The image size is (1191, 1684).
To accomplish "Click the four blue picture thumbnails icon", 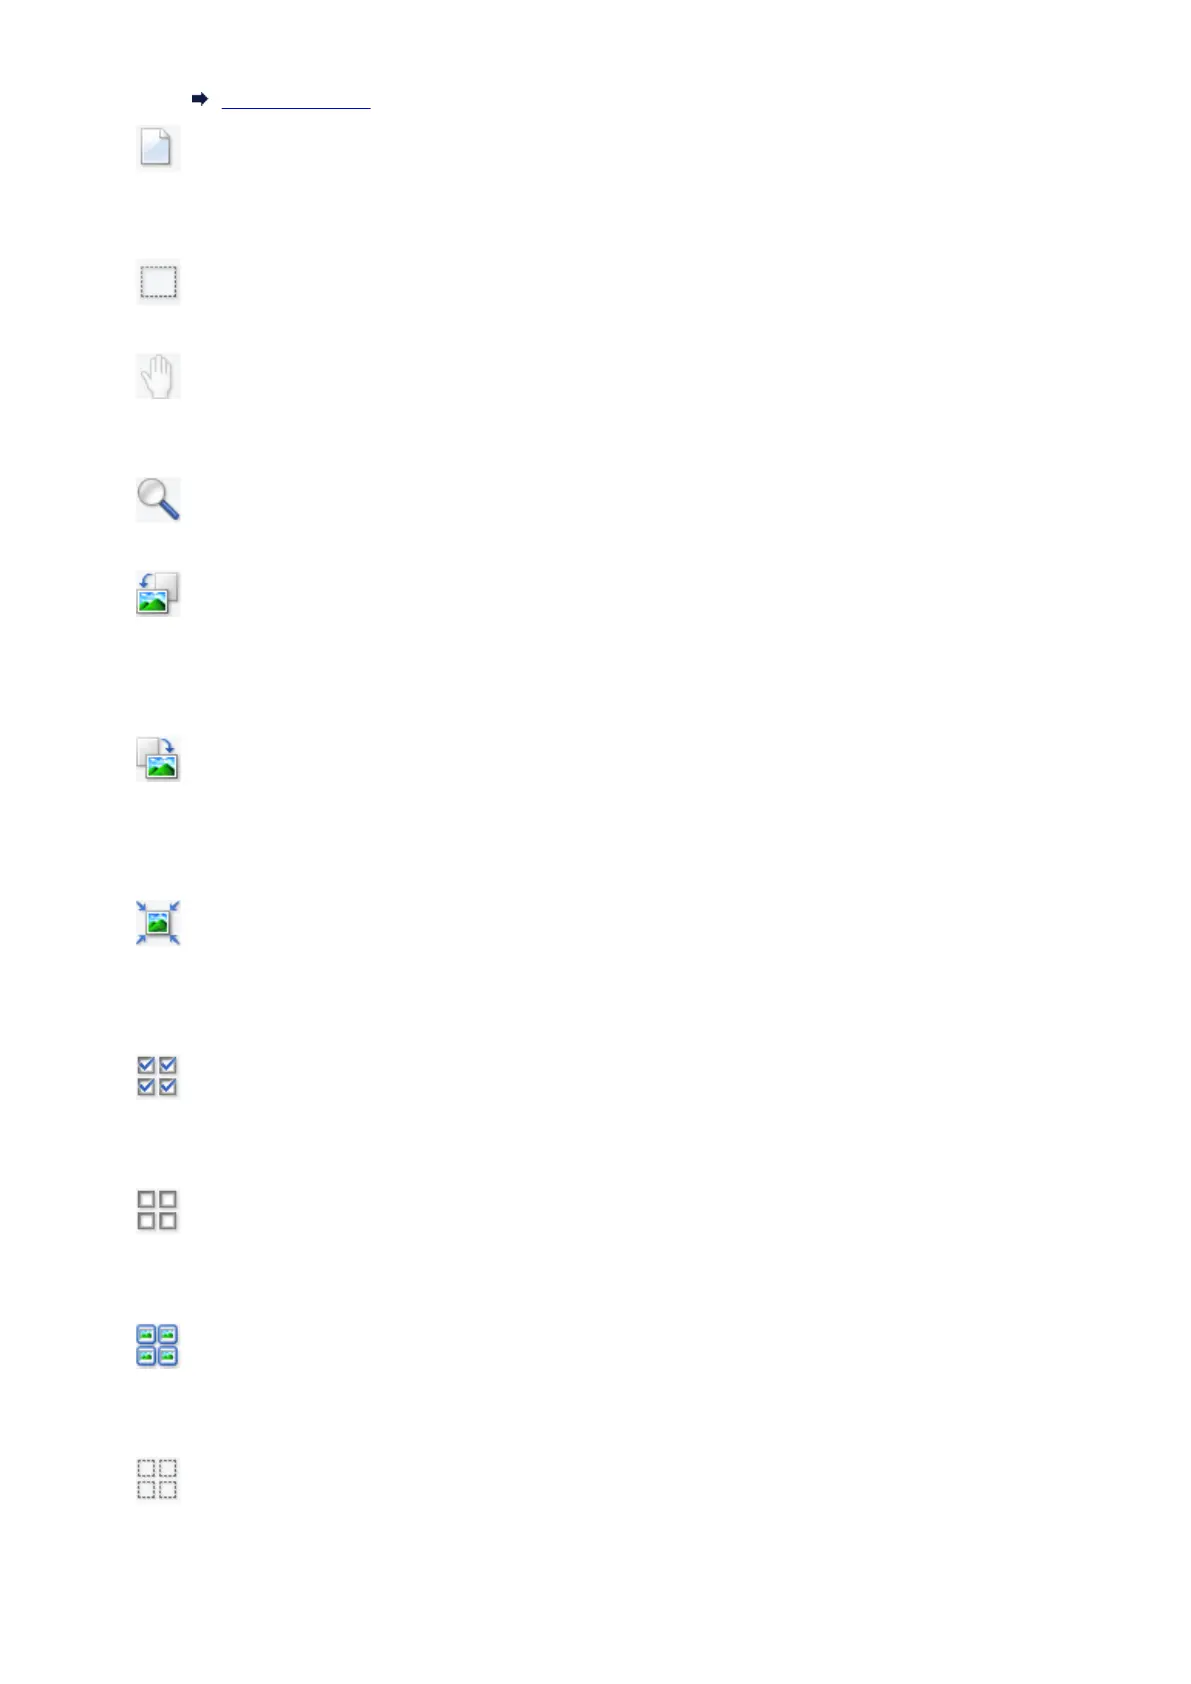I will [158, 1345].
